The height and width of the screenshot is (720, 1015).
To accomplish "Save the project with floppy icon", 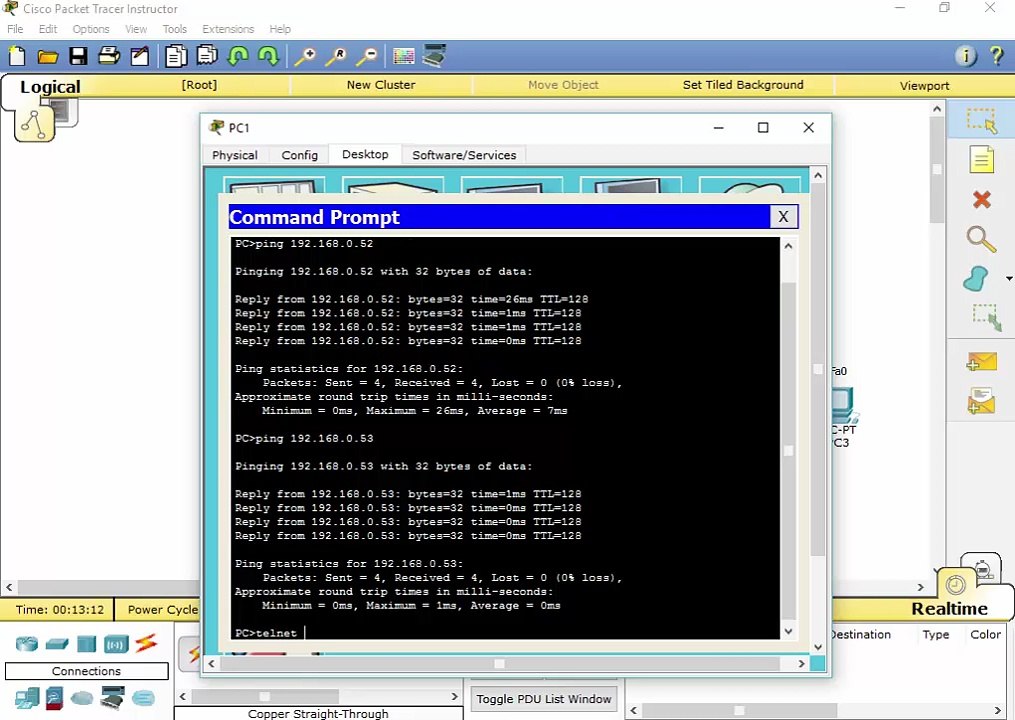I will 78,56.
